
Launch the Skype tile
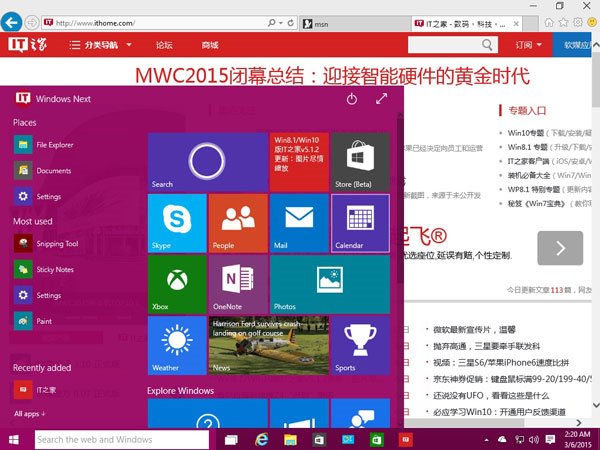tap(177, 223)
